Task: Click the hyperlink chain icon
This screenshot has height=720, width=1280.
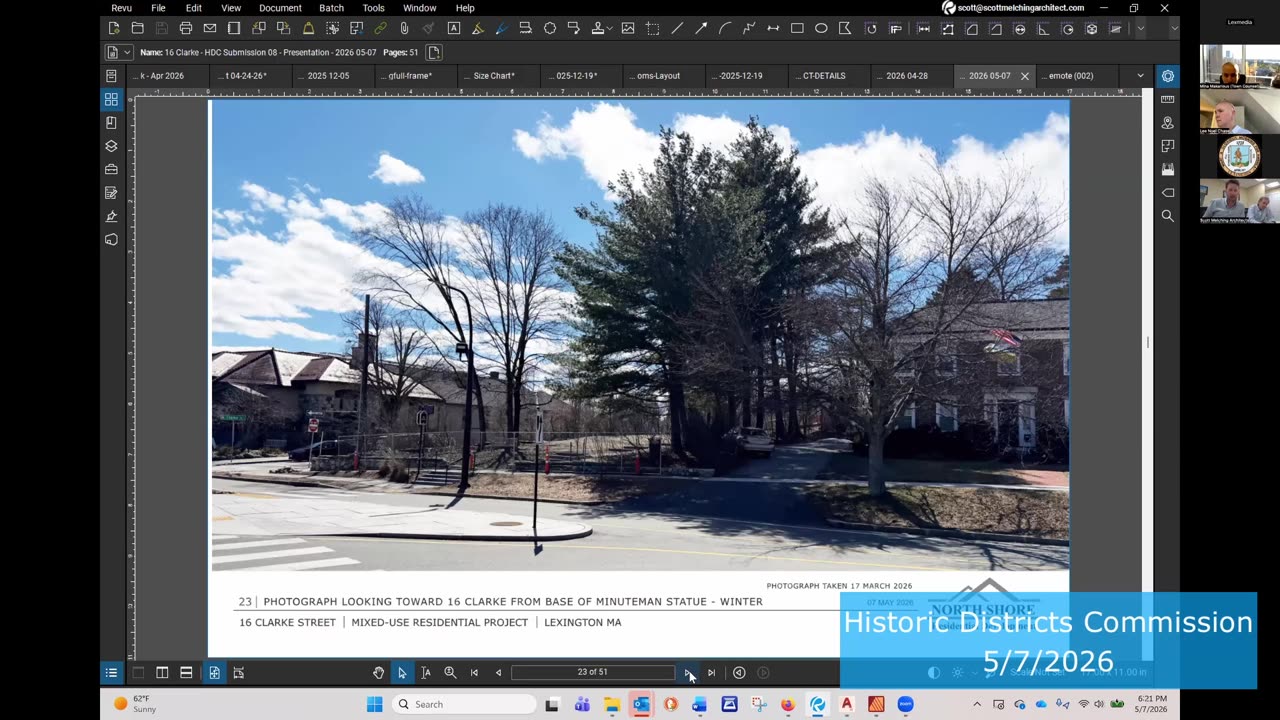Action: click(380, 29)
